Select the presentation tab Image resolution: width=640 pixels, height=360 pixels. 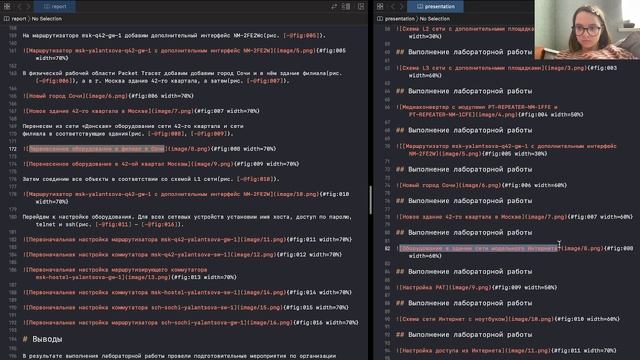coord(436,6)
